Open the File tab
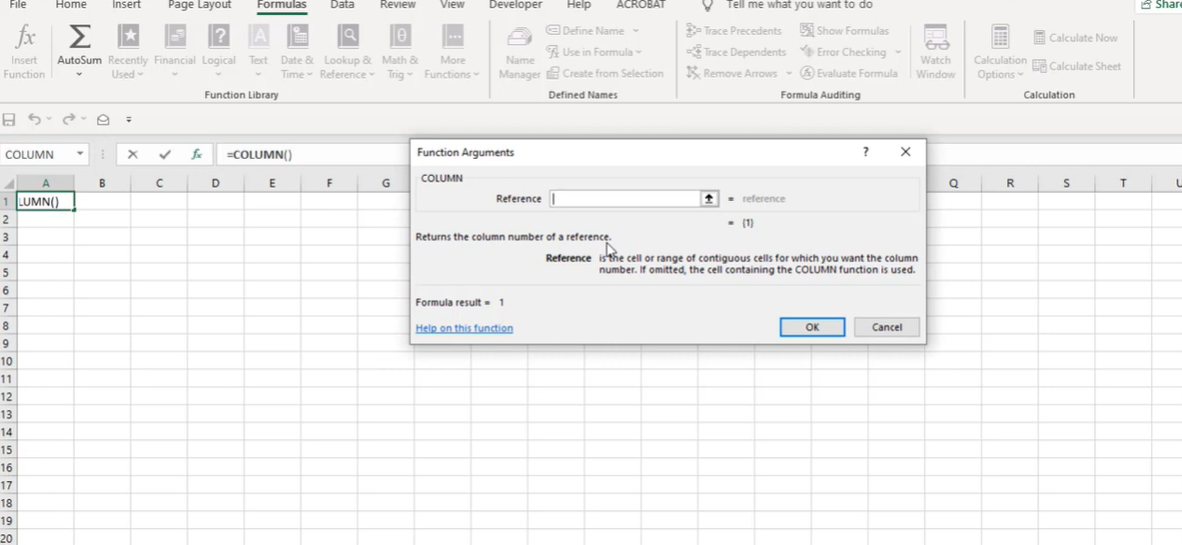Screen dimensions: 1182x545 (x=17, y=5)
